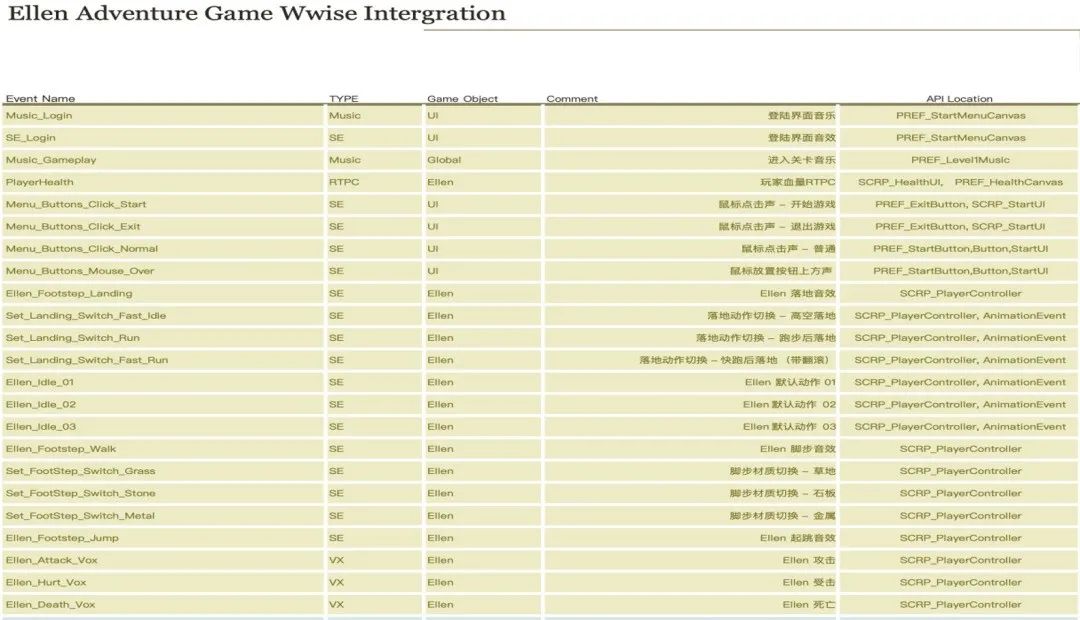Click the comment 'Ellen 脚步音效'

click(797, 449)
